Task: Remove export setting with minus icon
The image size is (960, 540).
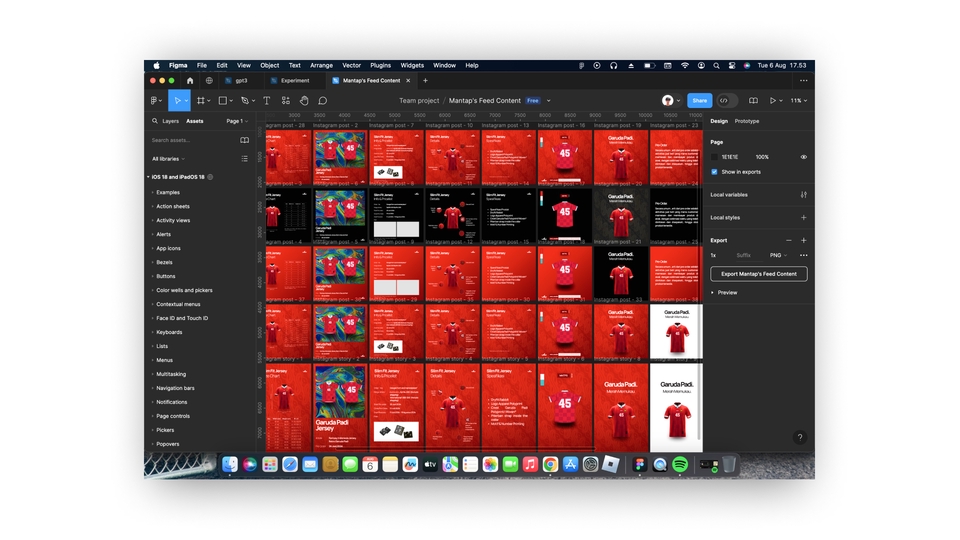Action: click(789, 240)
